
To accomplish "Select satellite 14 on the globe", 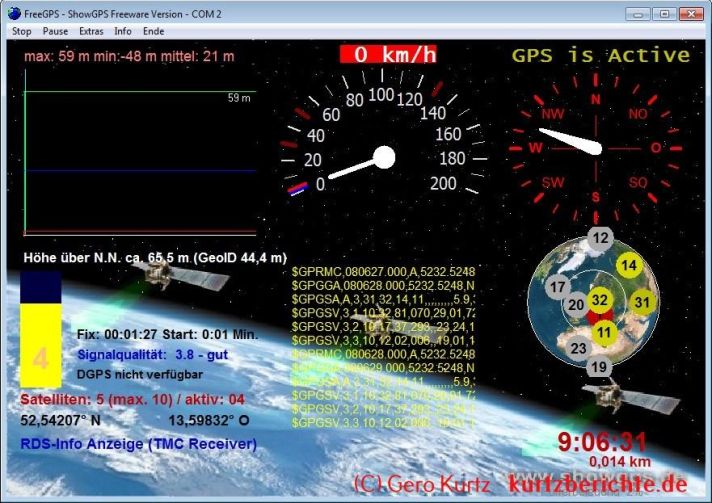I will click(x=629, y=266).
